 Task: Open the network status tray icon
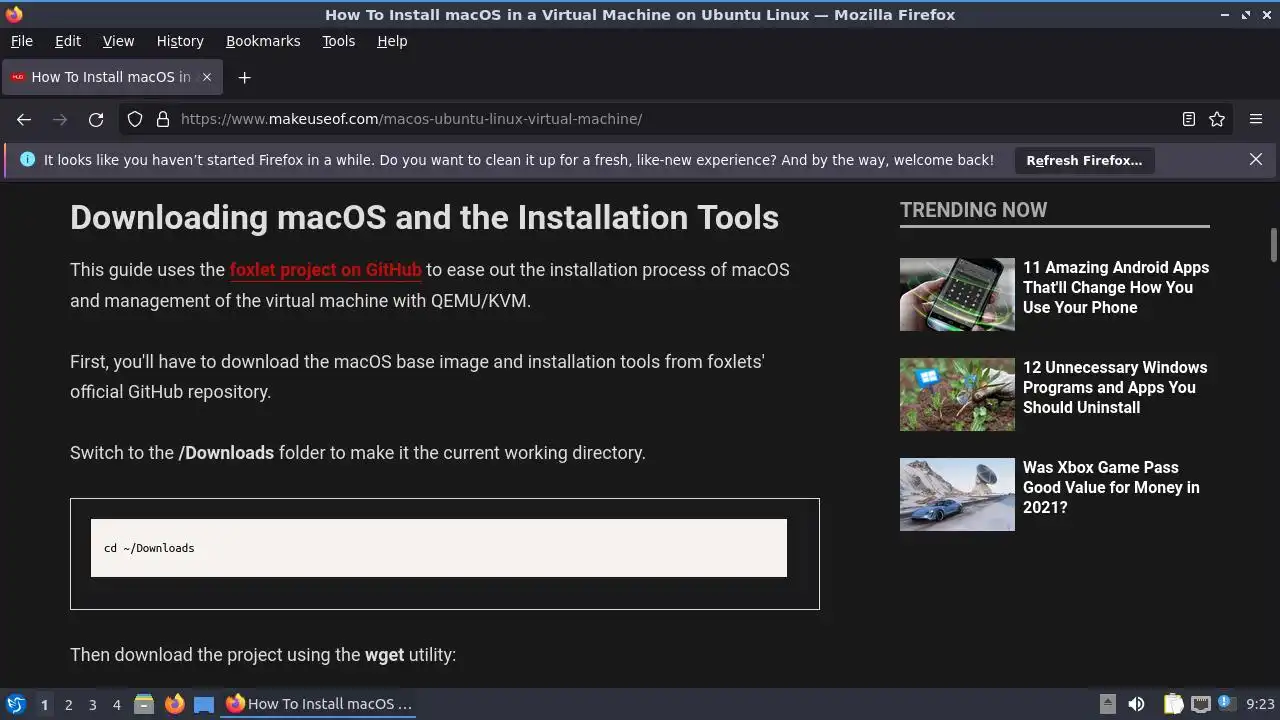1200,704
